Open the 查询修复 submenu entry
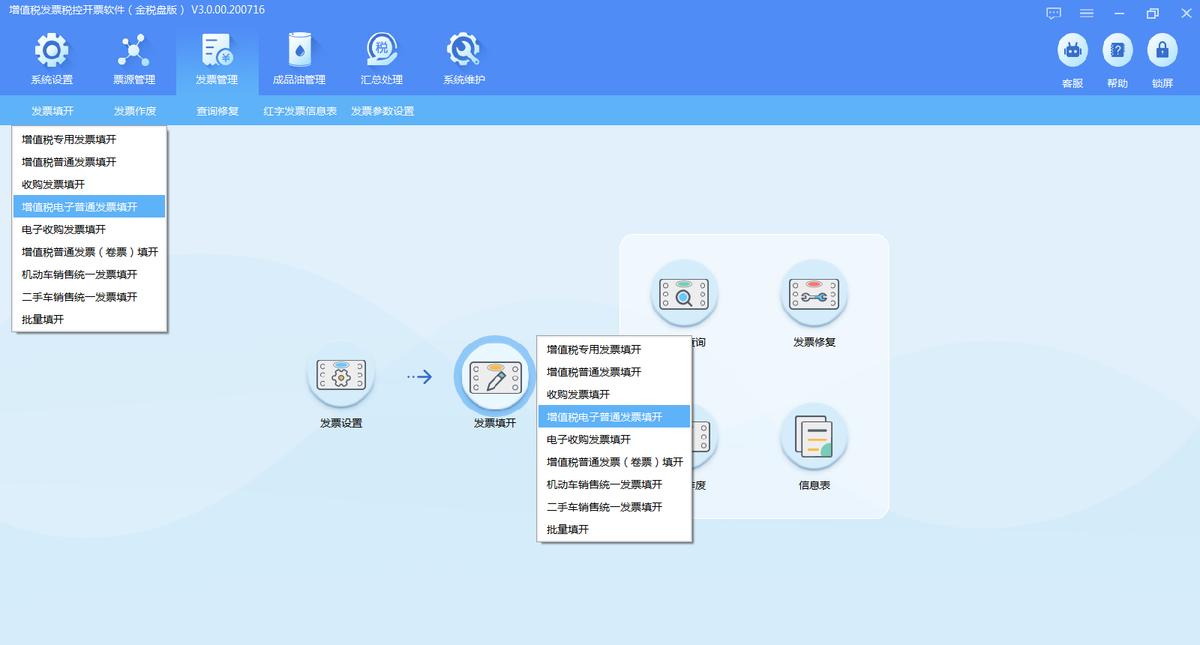This screenshot has height=645, width=1200. [x=216, y=110]
